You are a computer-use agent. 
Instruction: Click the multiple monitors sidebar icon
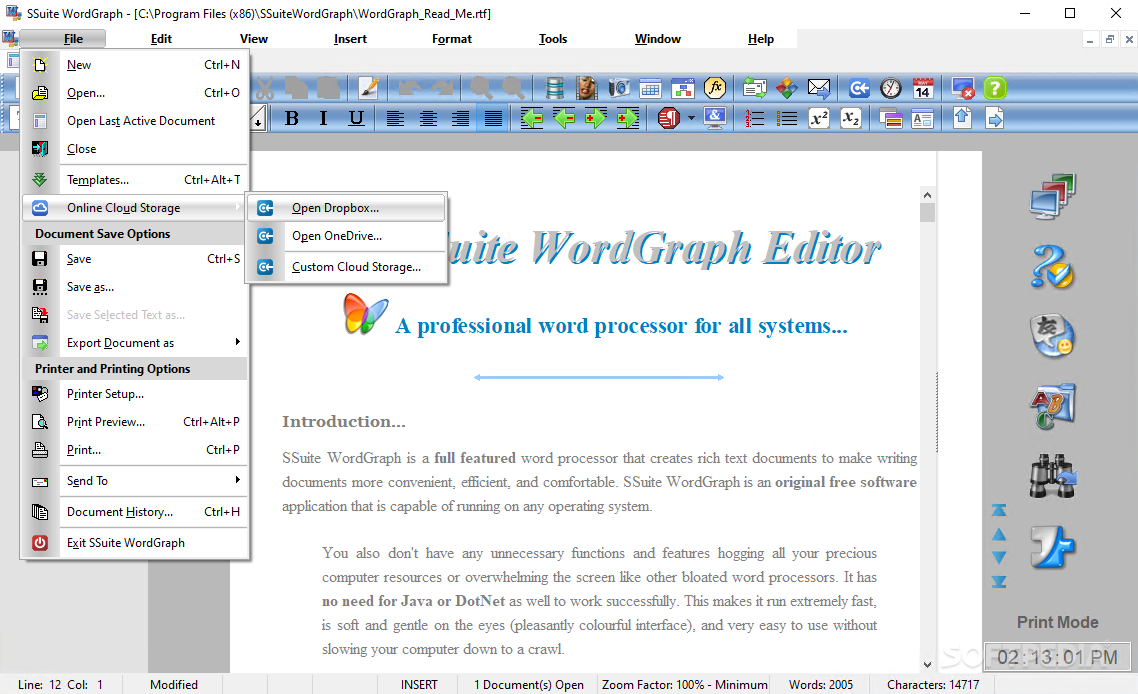tap(1052, 197)
